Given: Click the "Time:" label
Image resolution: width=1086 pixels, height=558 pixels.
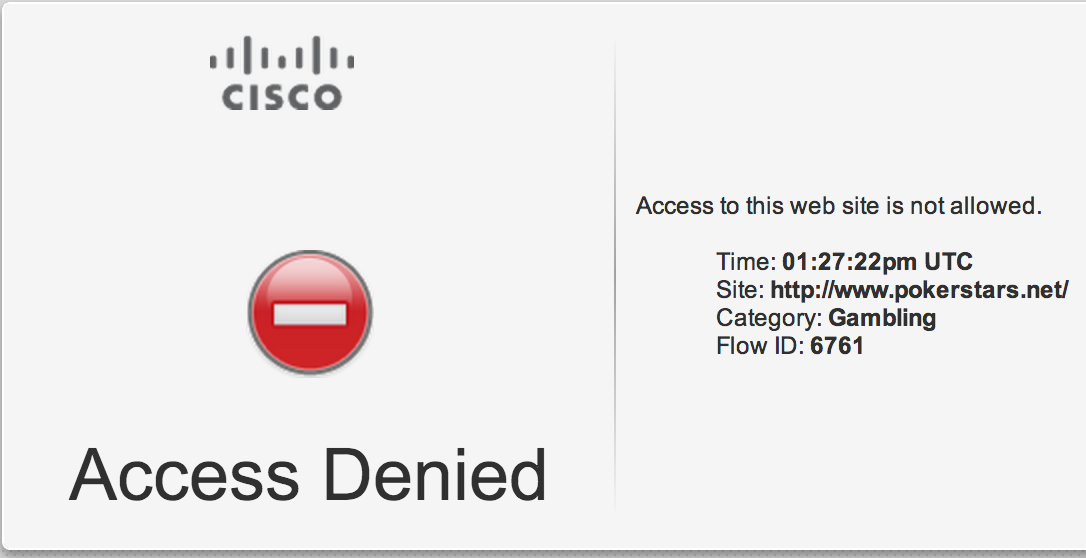Looking at the screenshot, I should [x=746, y=263].
